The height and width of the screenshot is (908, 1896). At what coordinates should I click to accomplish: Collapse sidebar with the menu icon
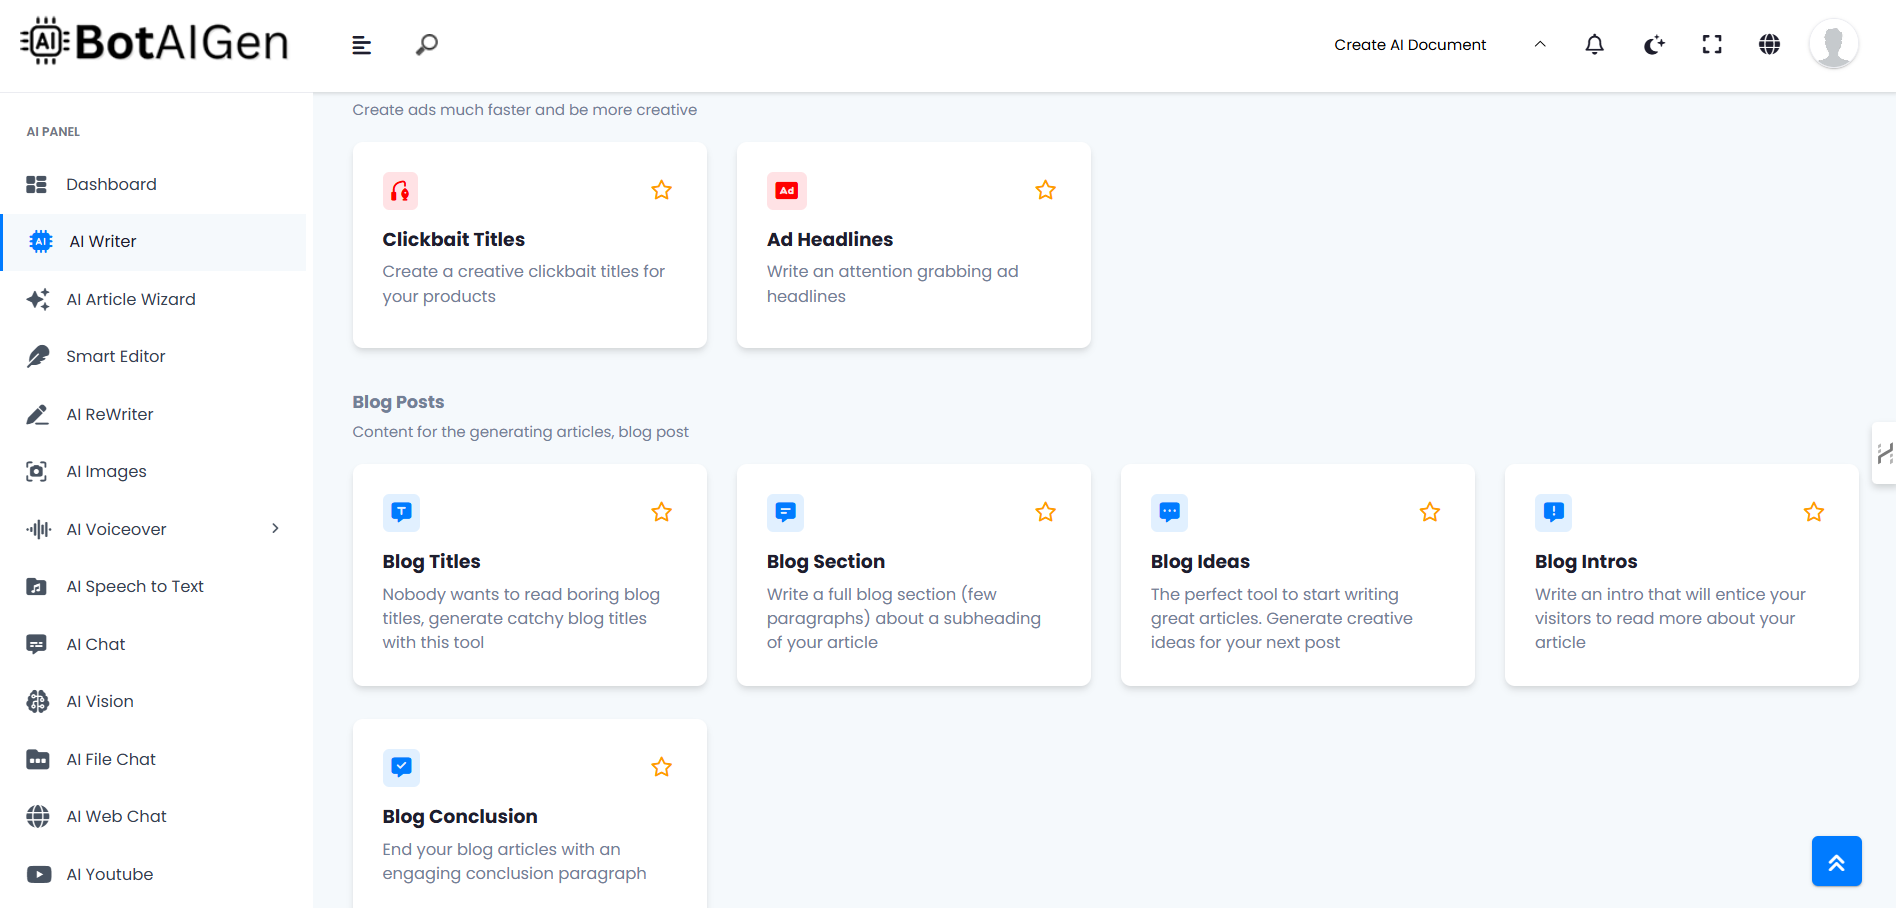[x=362, y=45]
